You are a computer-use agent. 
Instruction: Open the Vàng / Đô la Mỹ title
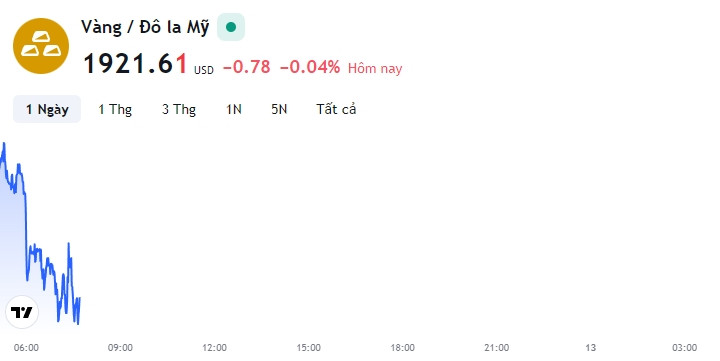coord(145,27)
